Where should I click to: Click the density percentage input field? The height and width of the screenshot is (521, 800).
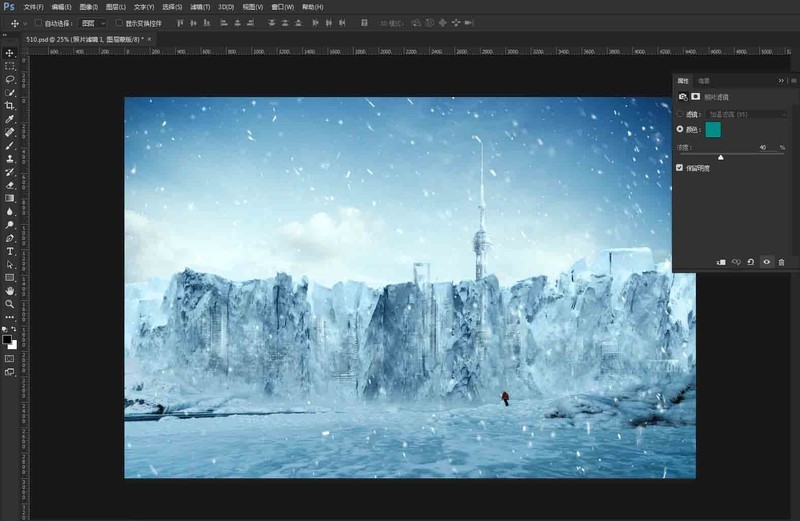(x=763, y=147)
